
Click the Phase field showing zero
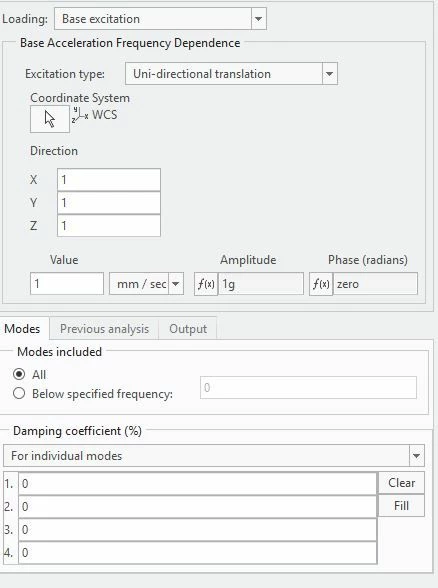(375, 284)
